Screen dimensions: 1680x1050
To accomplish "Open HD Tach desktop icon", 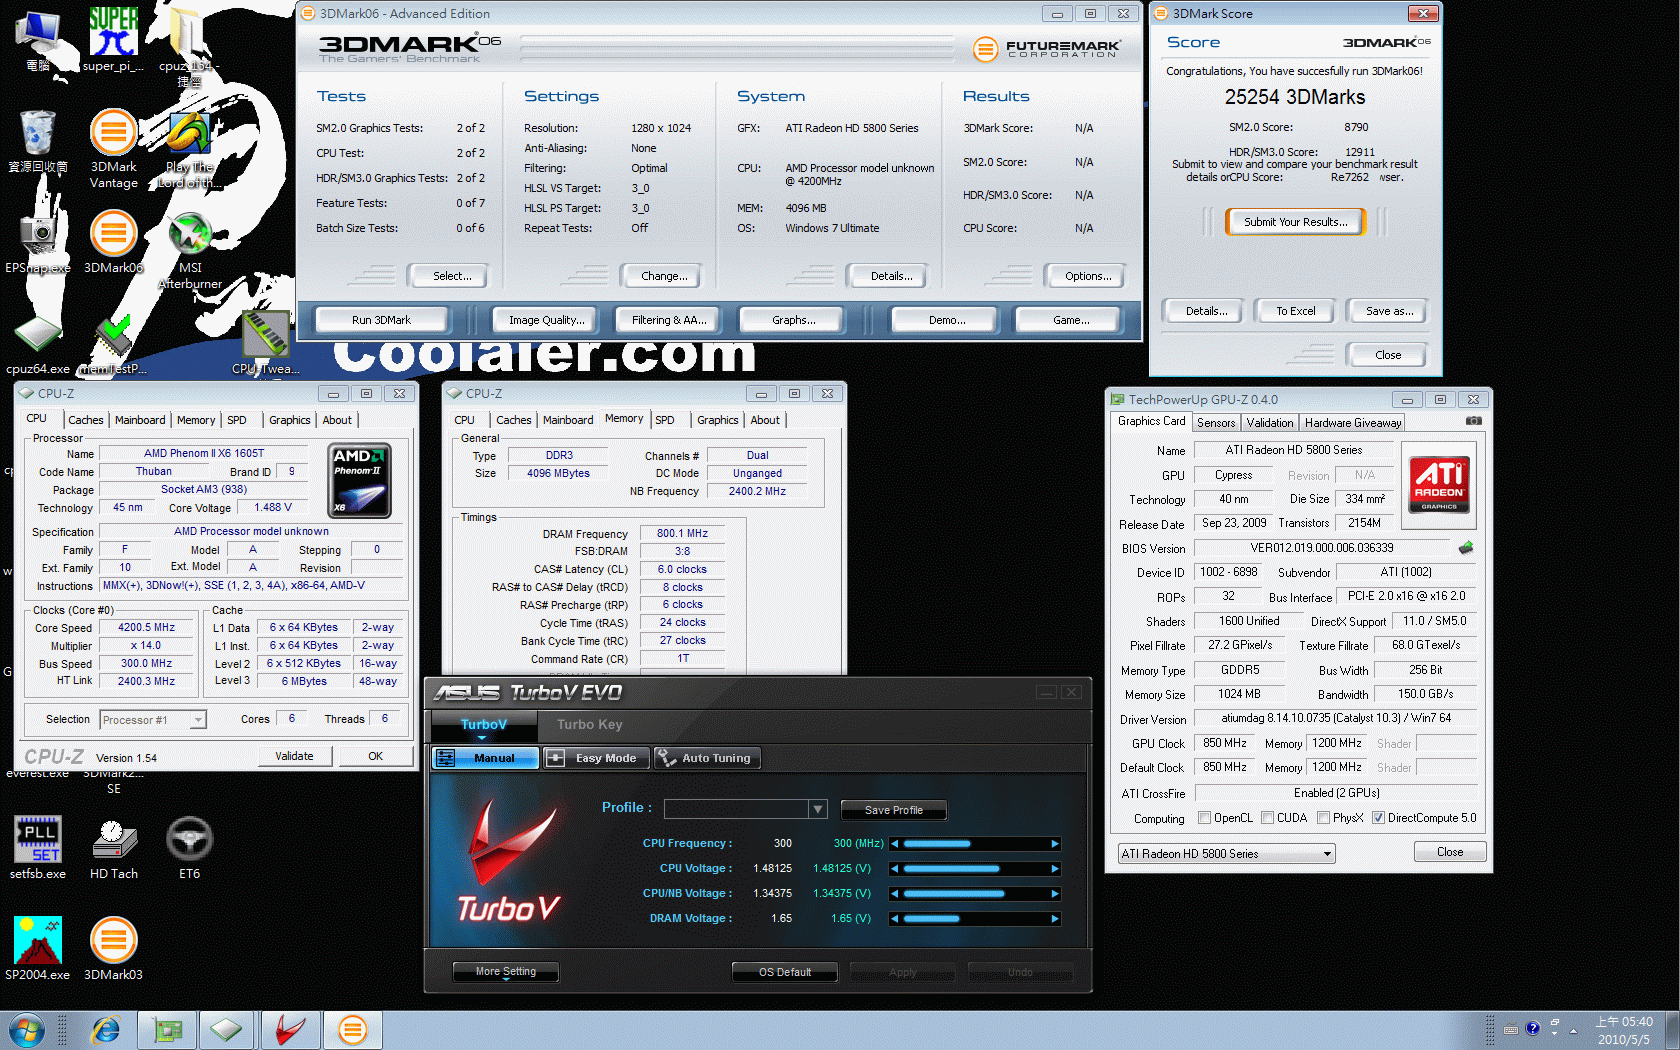I will click(113, 848).
